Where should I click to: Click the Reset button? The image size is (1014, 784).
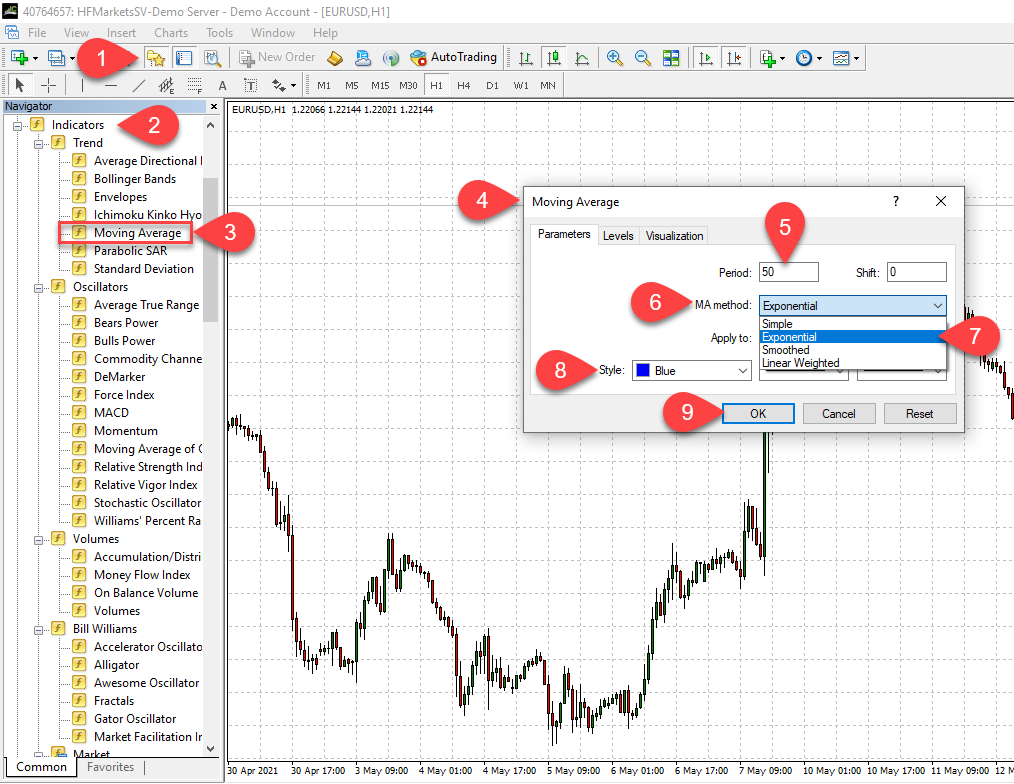[919, 414]
